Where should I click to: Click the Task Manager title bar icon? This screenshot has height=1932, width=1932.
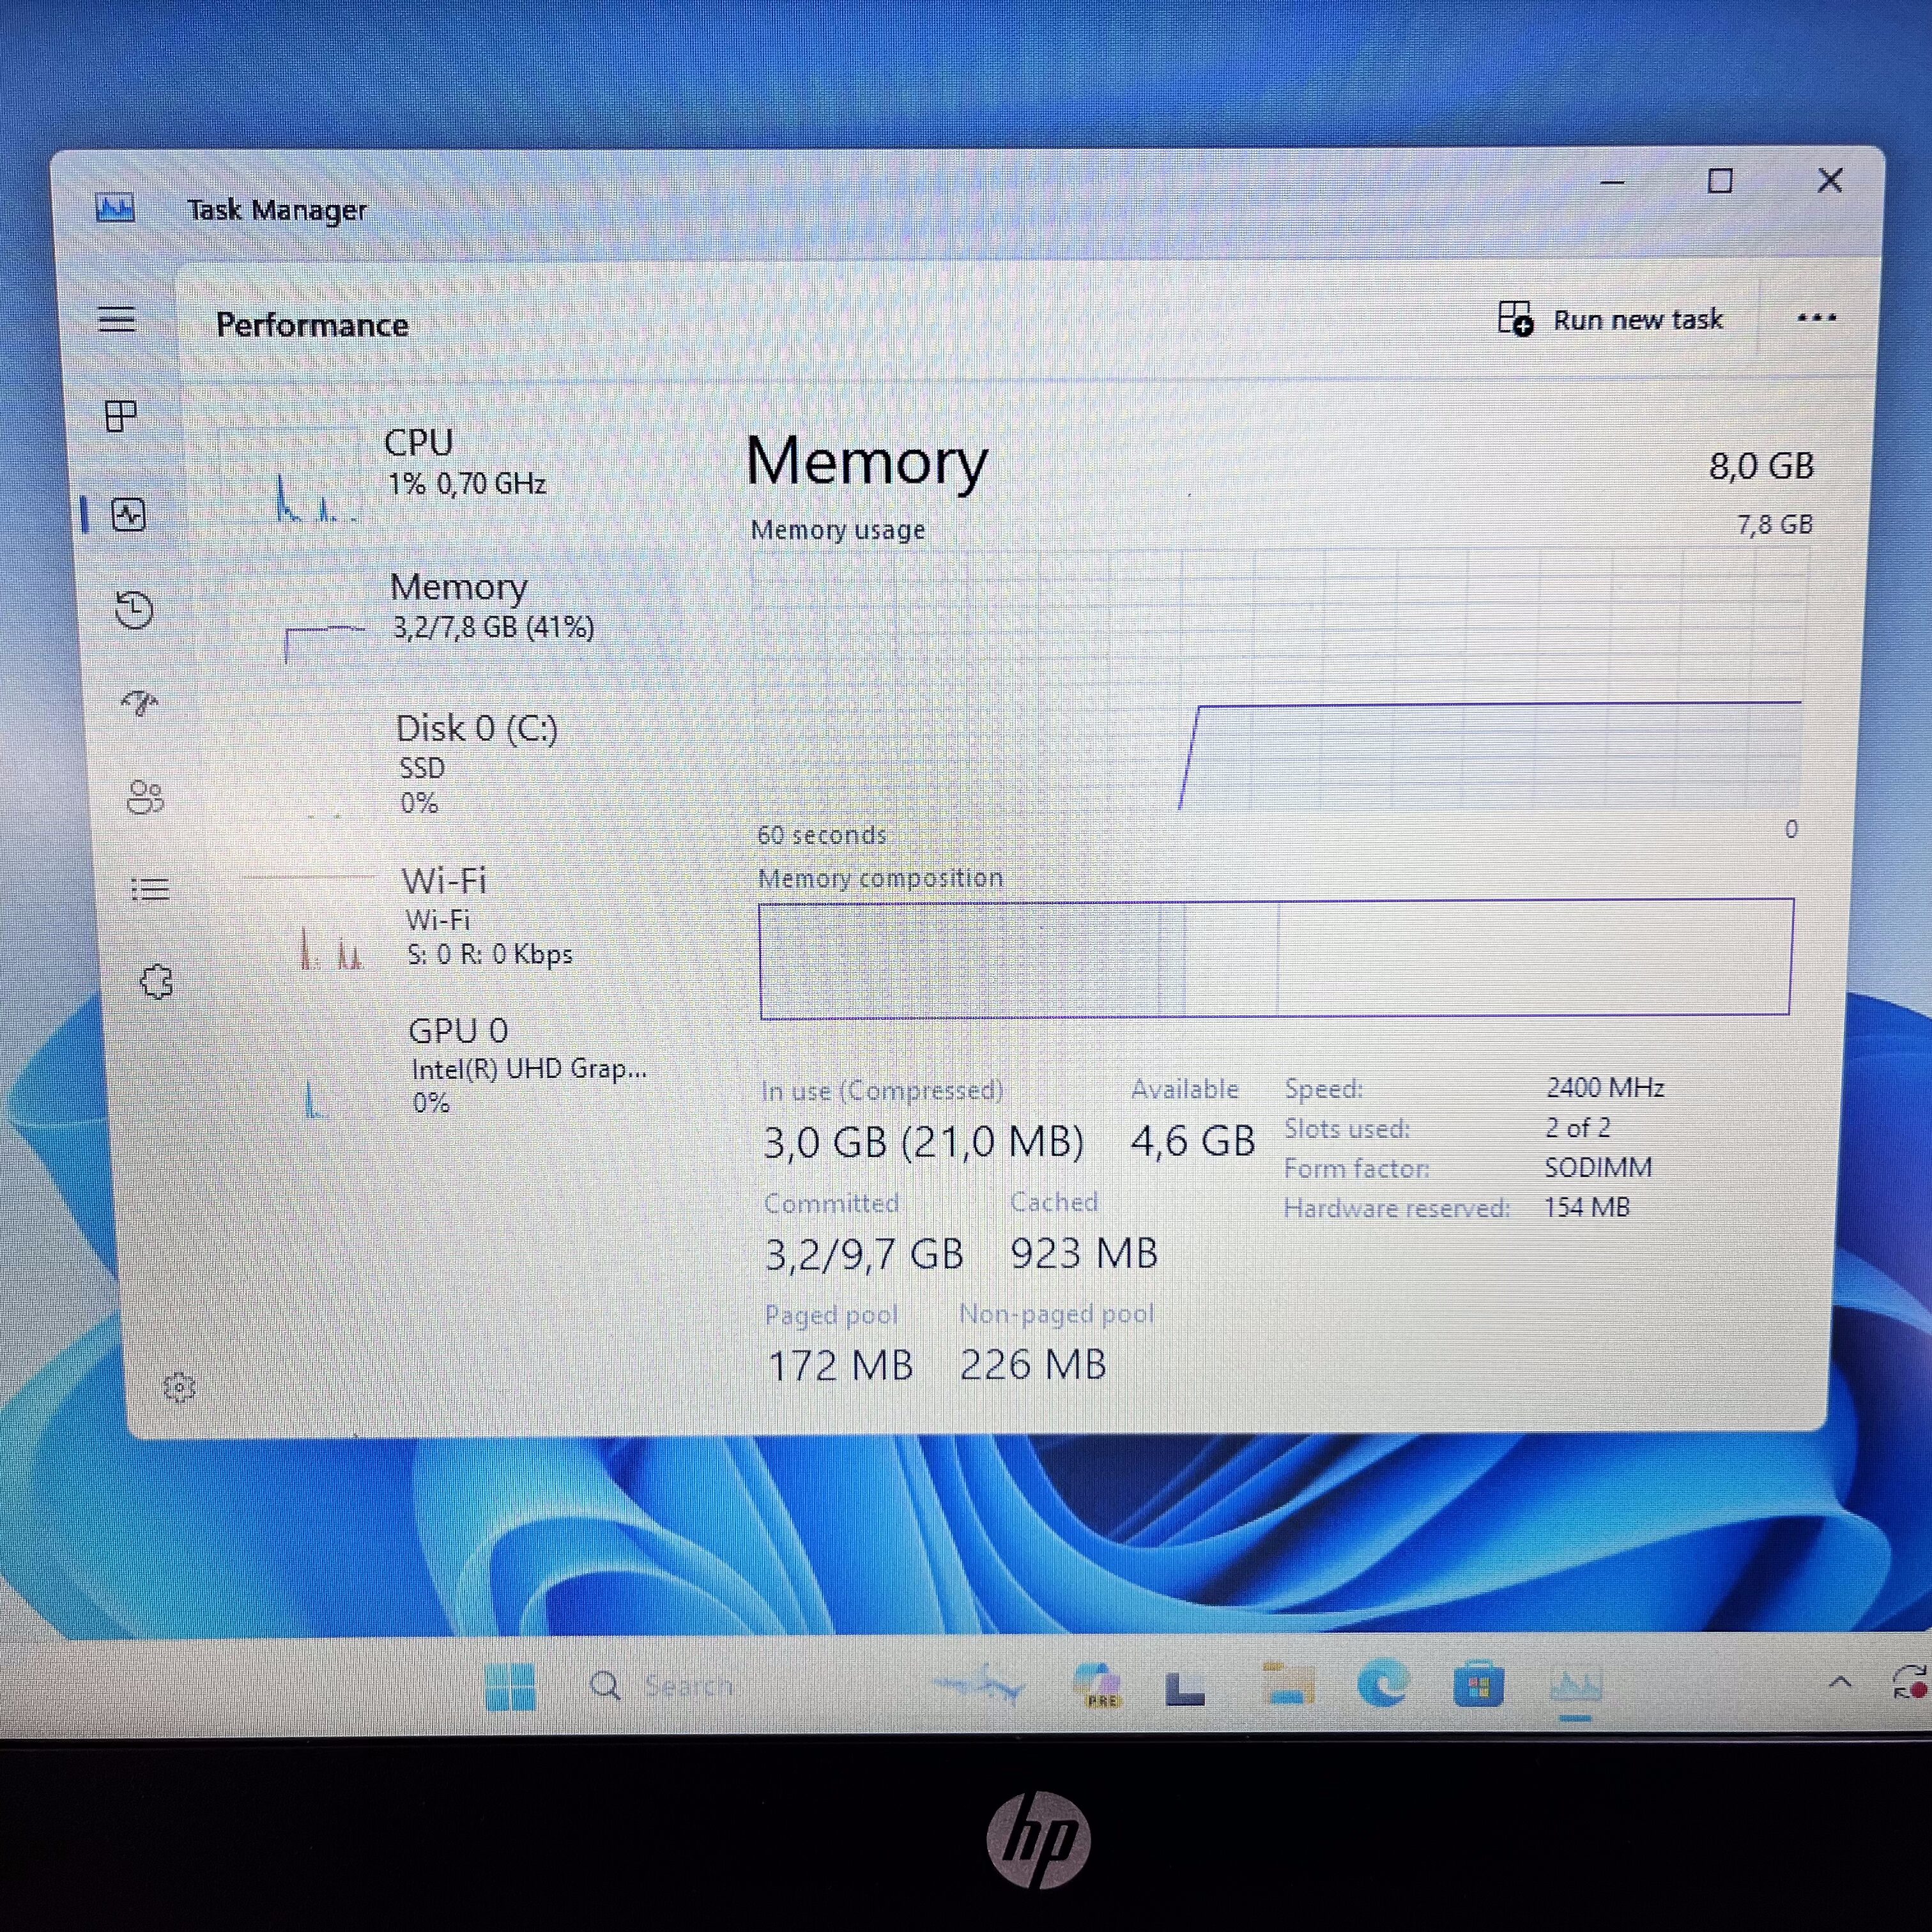(x=115, y=208)
